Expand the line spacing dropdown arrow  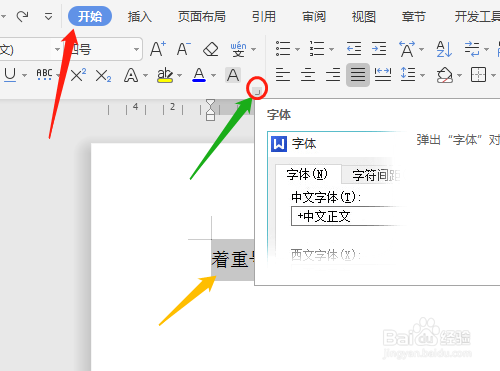[422, 75]
